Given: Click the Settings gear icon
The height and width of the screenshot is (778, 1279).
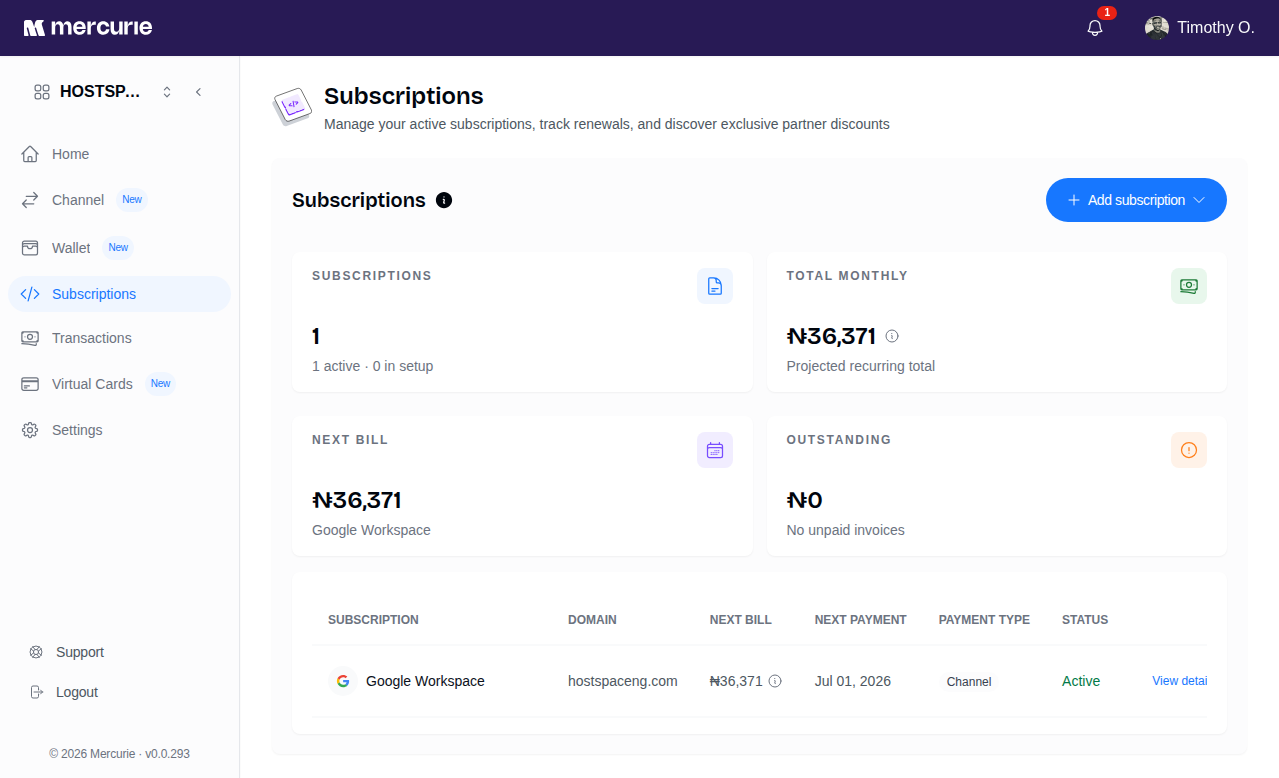Looking at the screenshot, I should pyautogui.click(x=30, y=430).
